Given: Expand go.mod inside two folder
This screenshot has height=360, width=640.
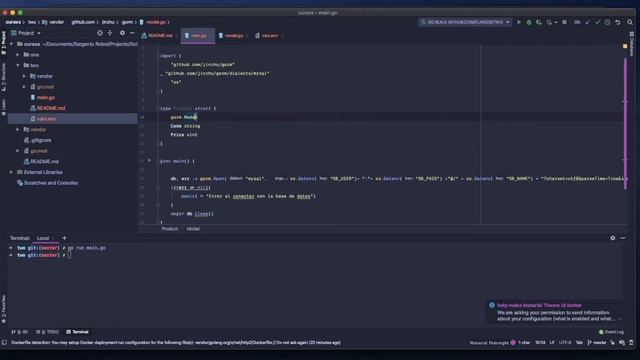Looking at the screenshot, I should [24, 87].
